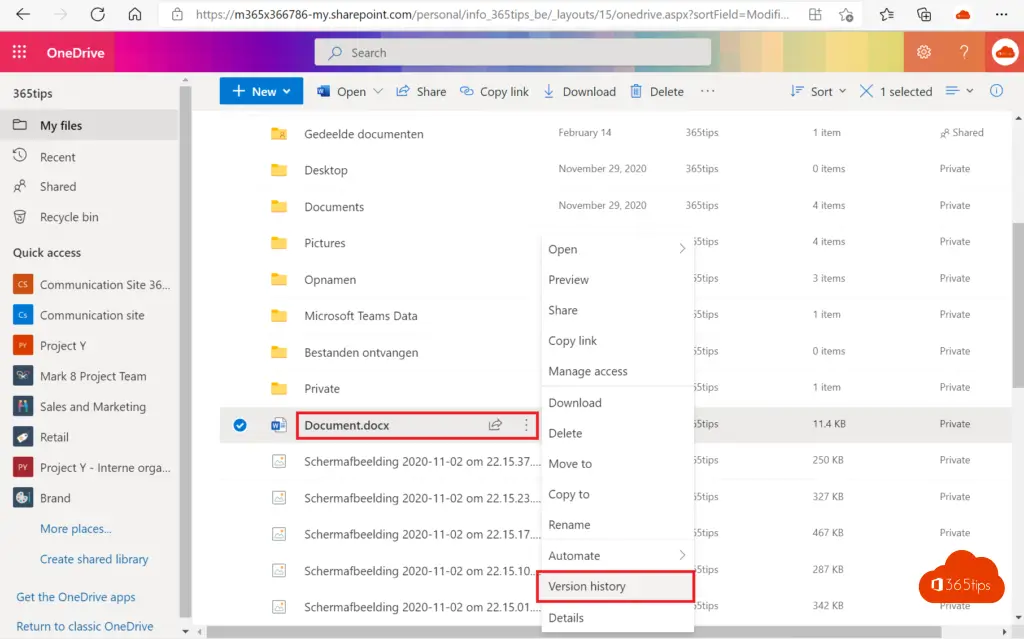Click Communication Site 36... site icon

(x=23, y=284)
